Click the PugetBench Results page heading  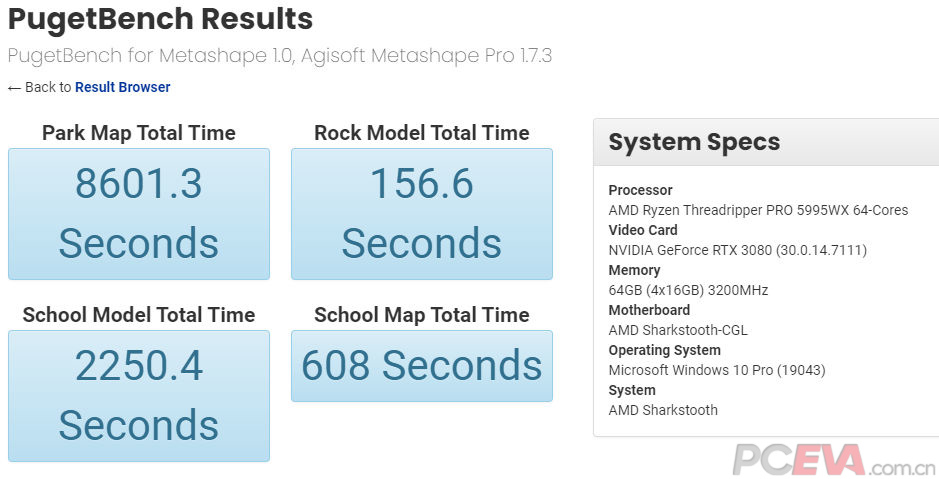(160, 18)
